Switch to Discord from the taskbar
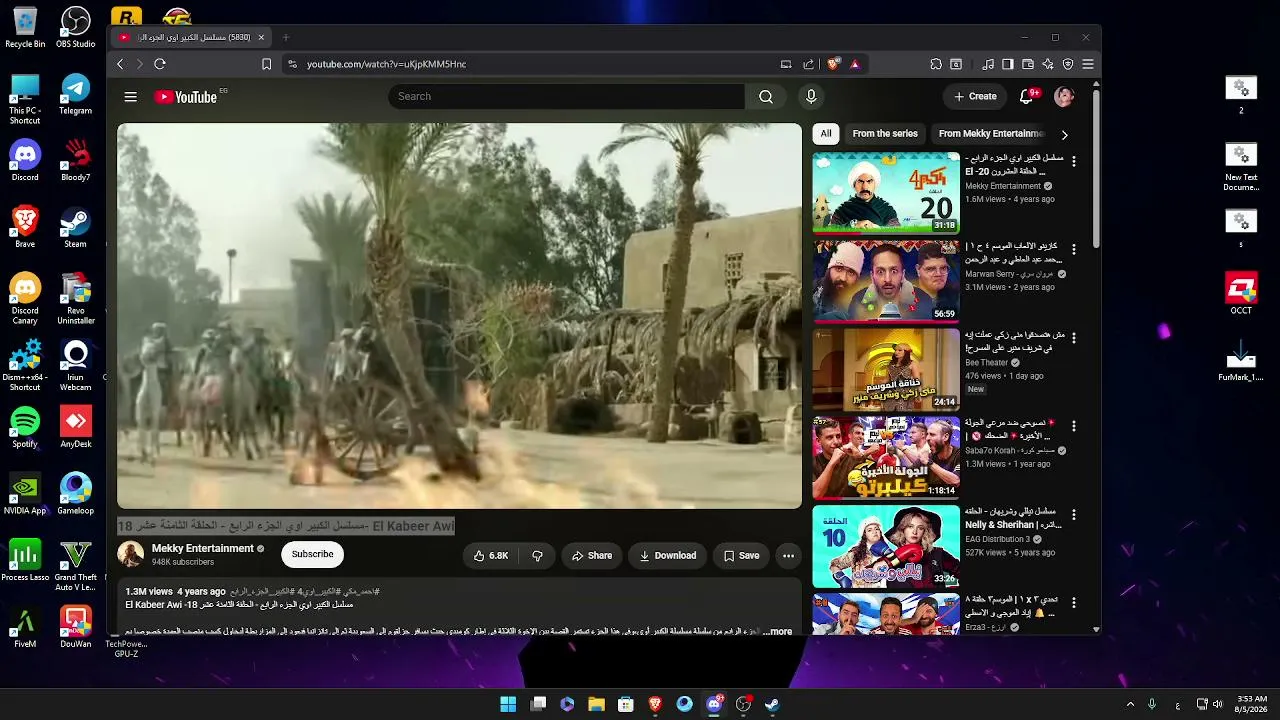This screenshot has height=720, width=1280. 714,704
